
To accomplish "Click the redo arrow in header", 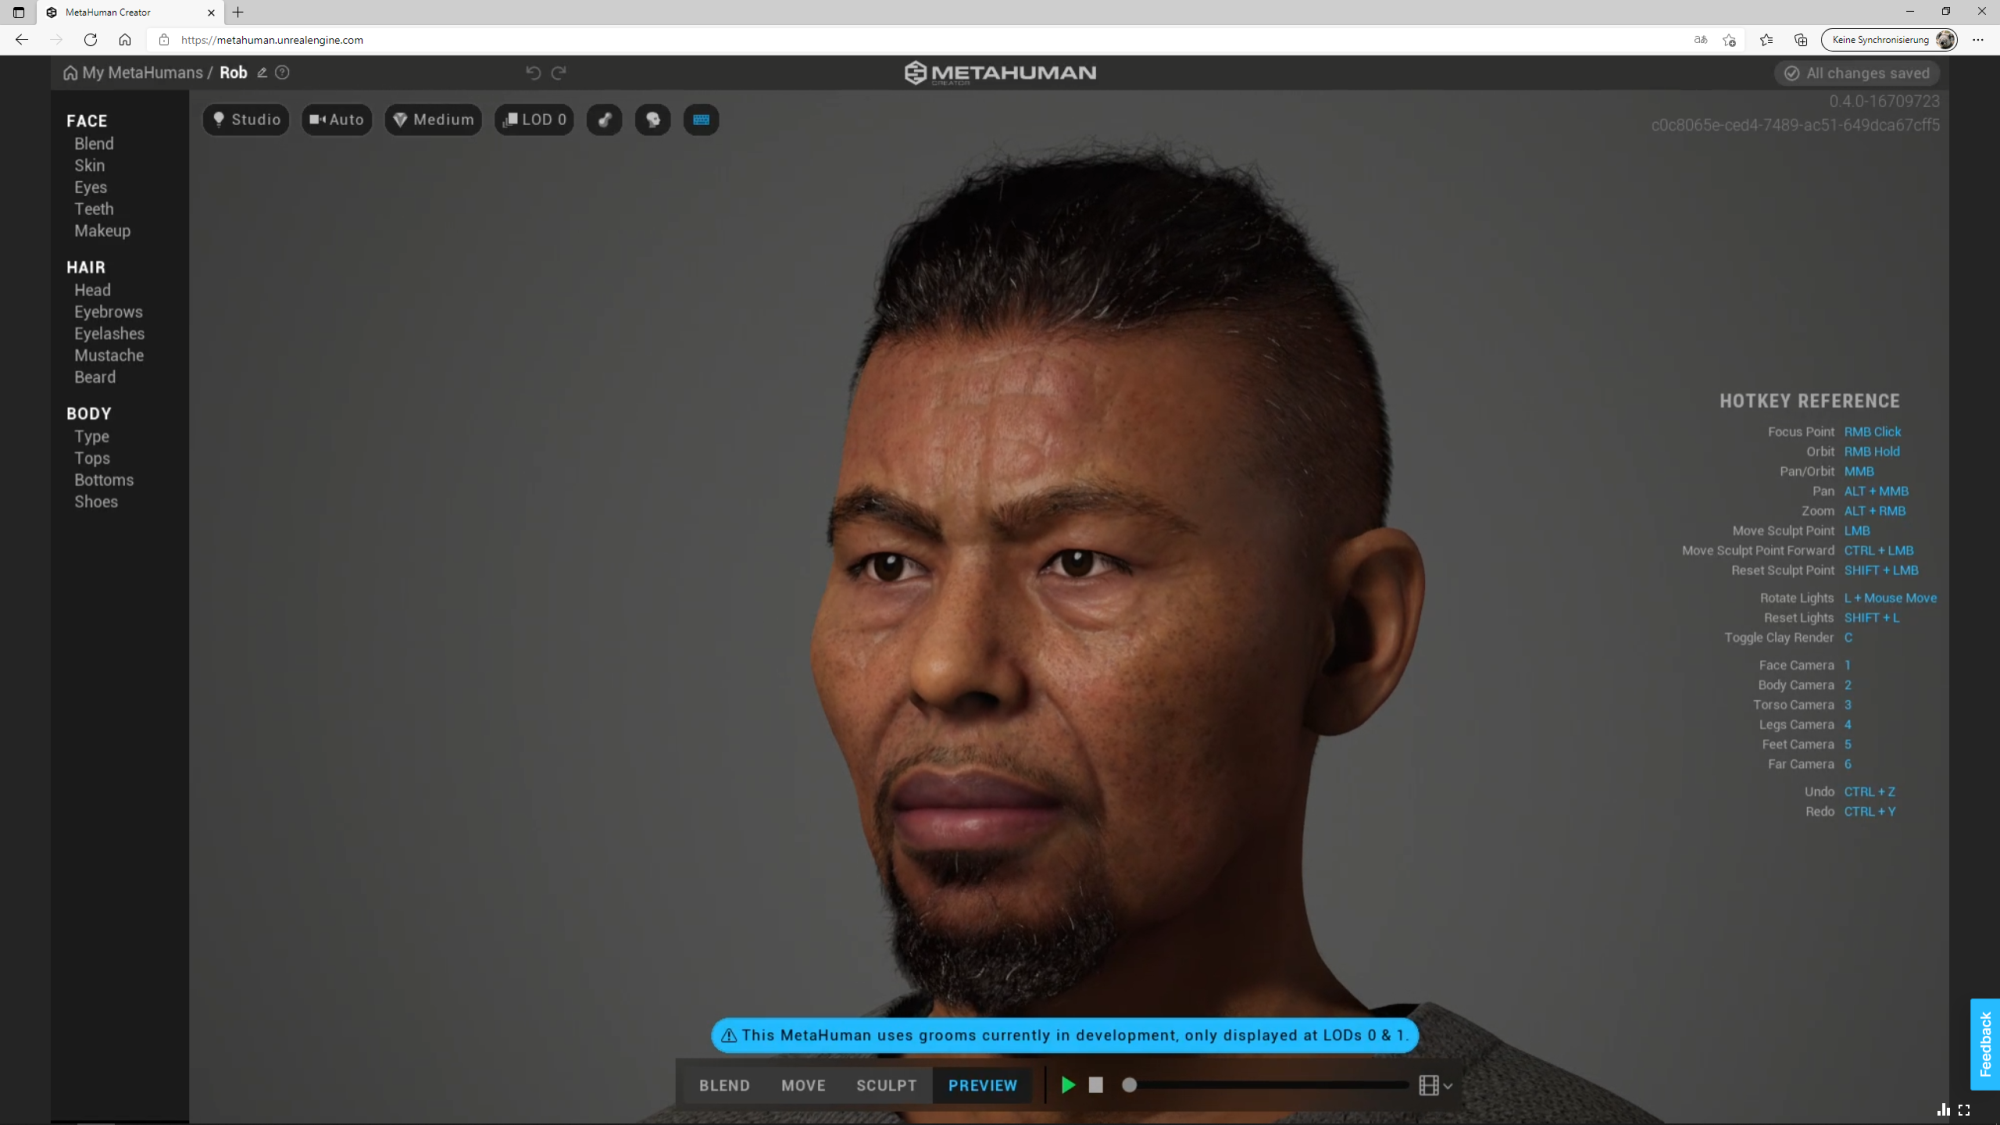I will click(x=559, y=72).
